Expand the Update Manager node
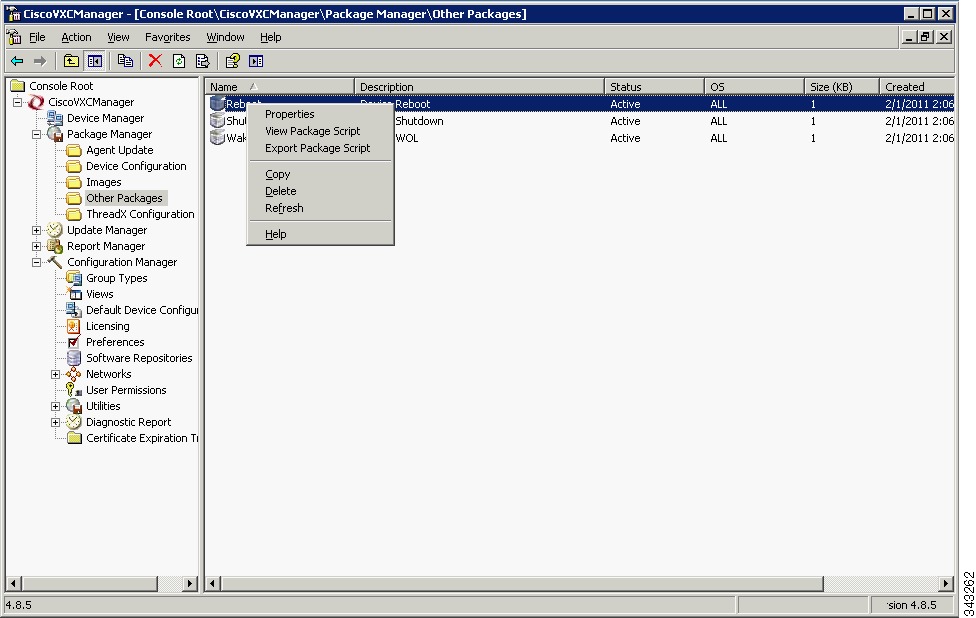Image resolution: width=976 pixels, height=618 pixels. (37, 230)
